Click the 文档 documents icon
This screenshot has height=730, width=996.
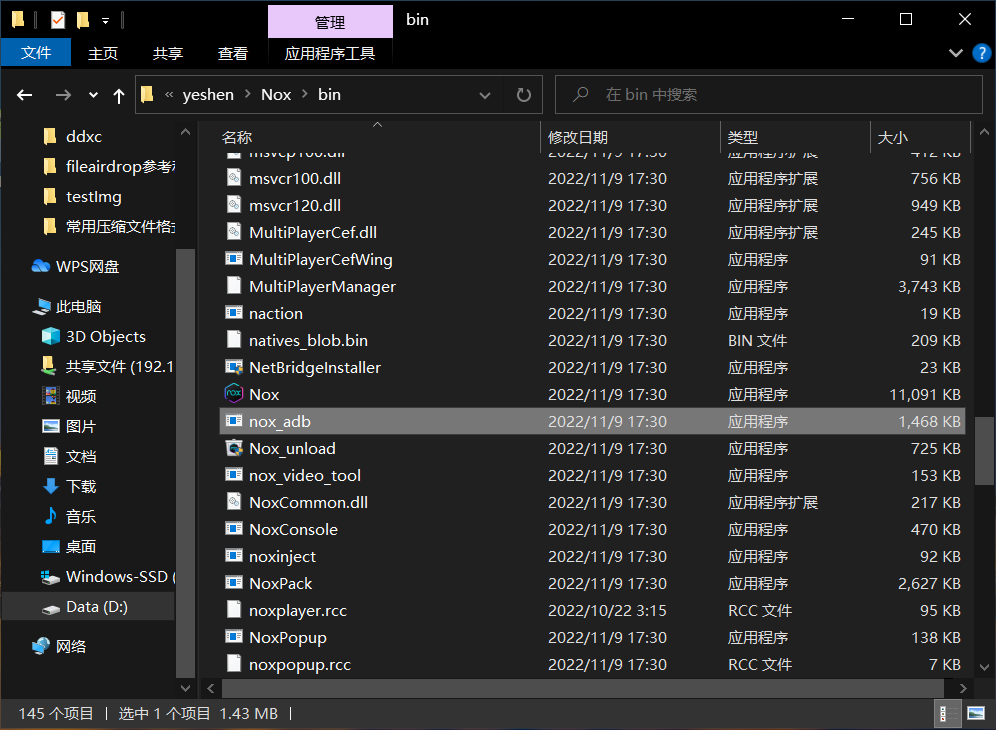point(50,456)
